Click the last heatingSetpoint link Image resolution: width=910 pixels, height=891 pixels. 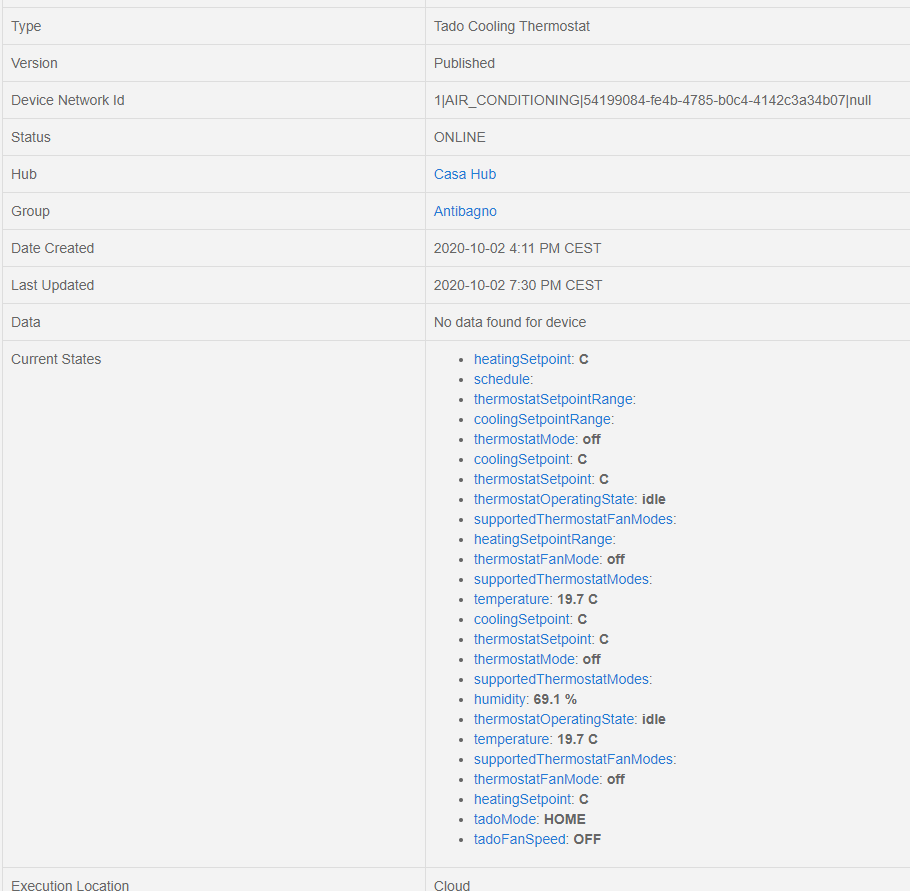coord(522,799)
